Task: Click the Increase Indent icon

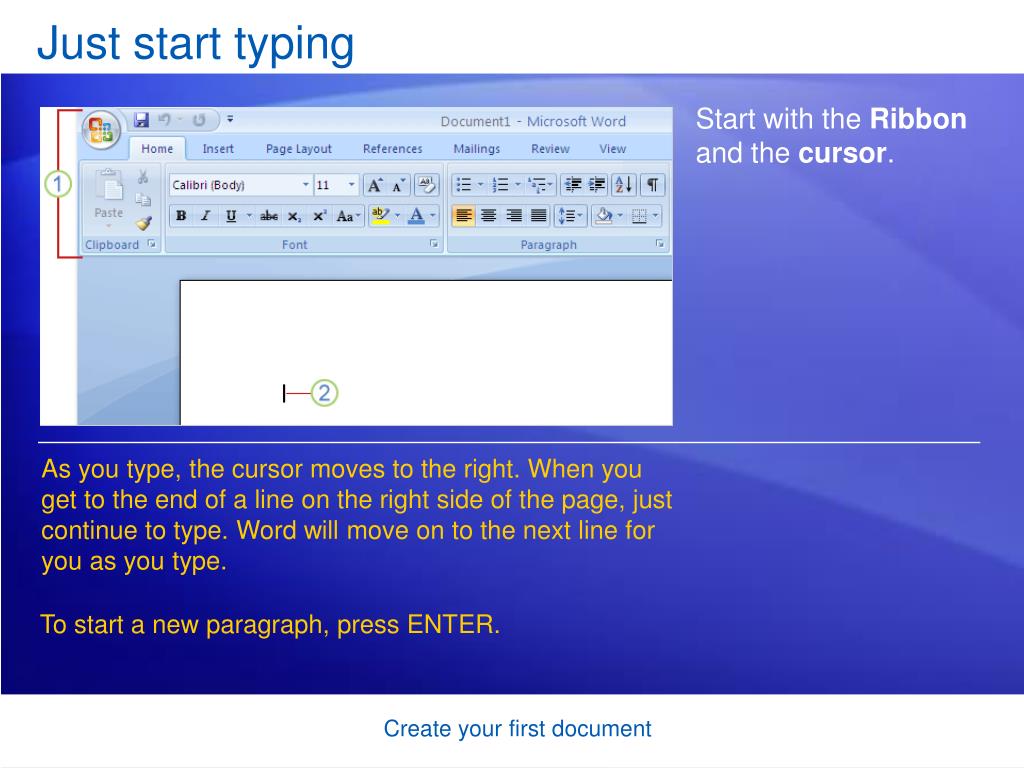Action: pyautogui.click(x=597, y=185)
